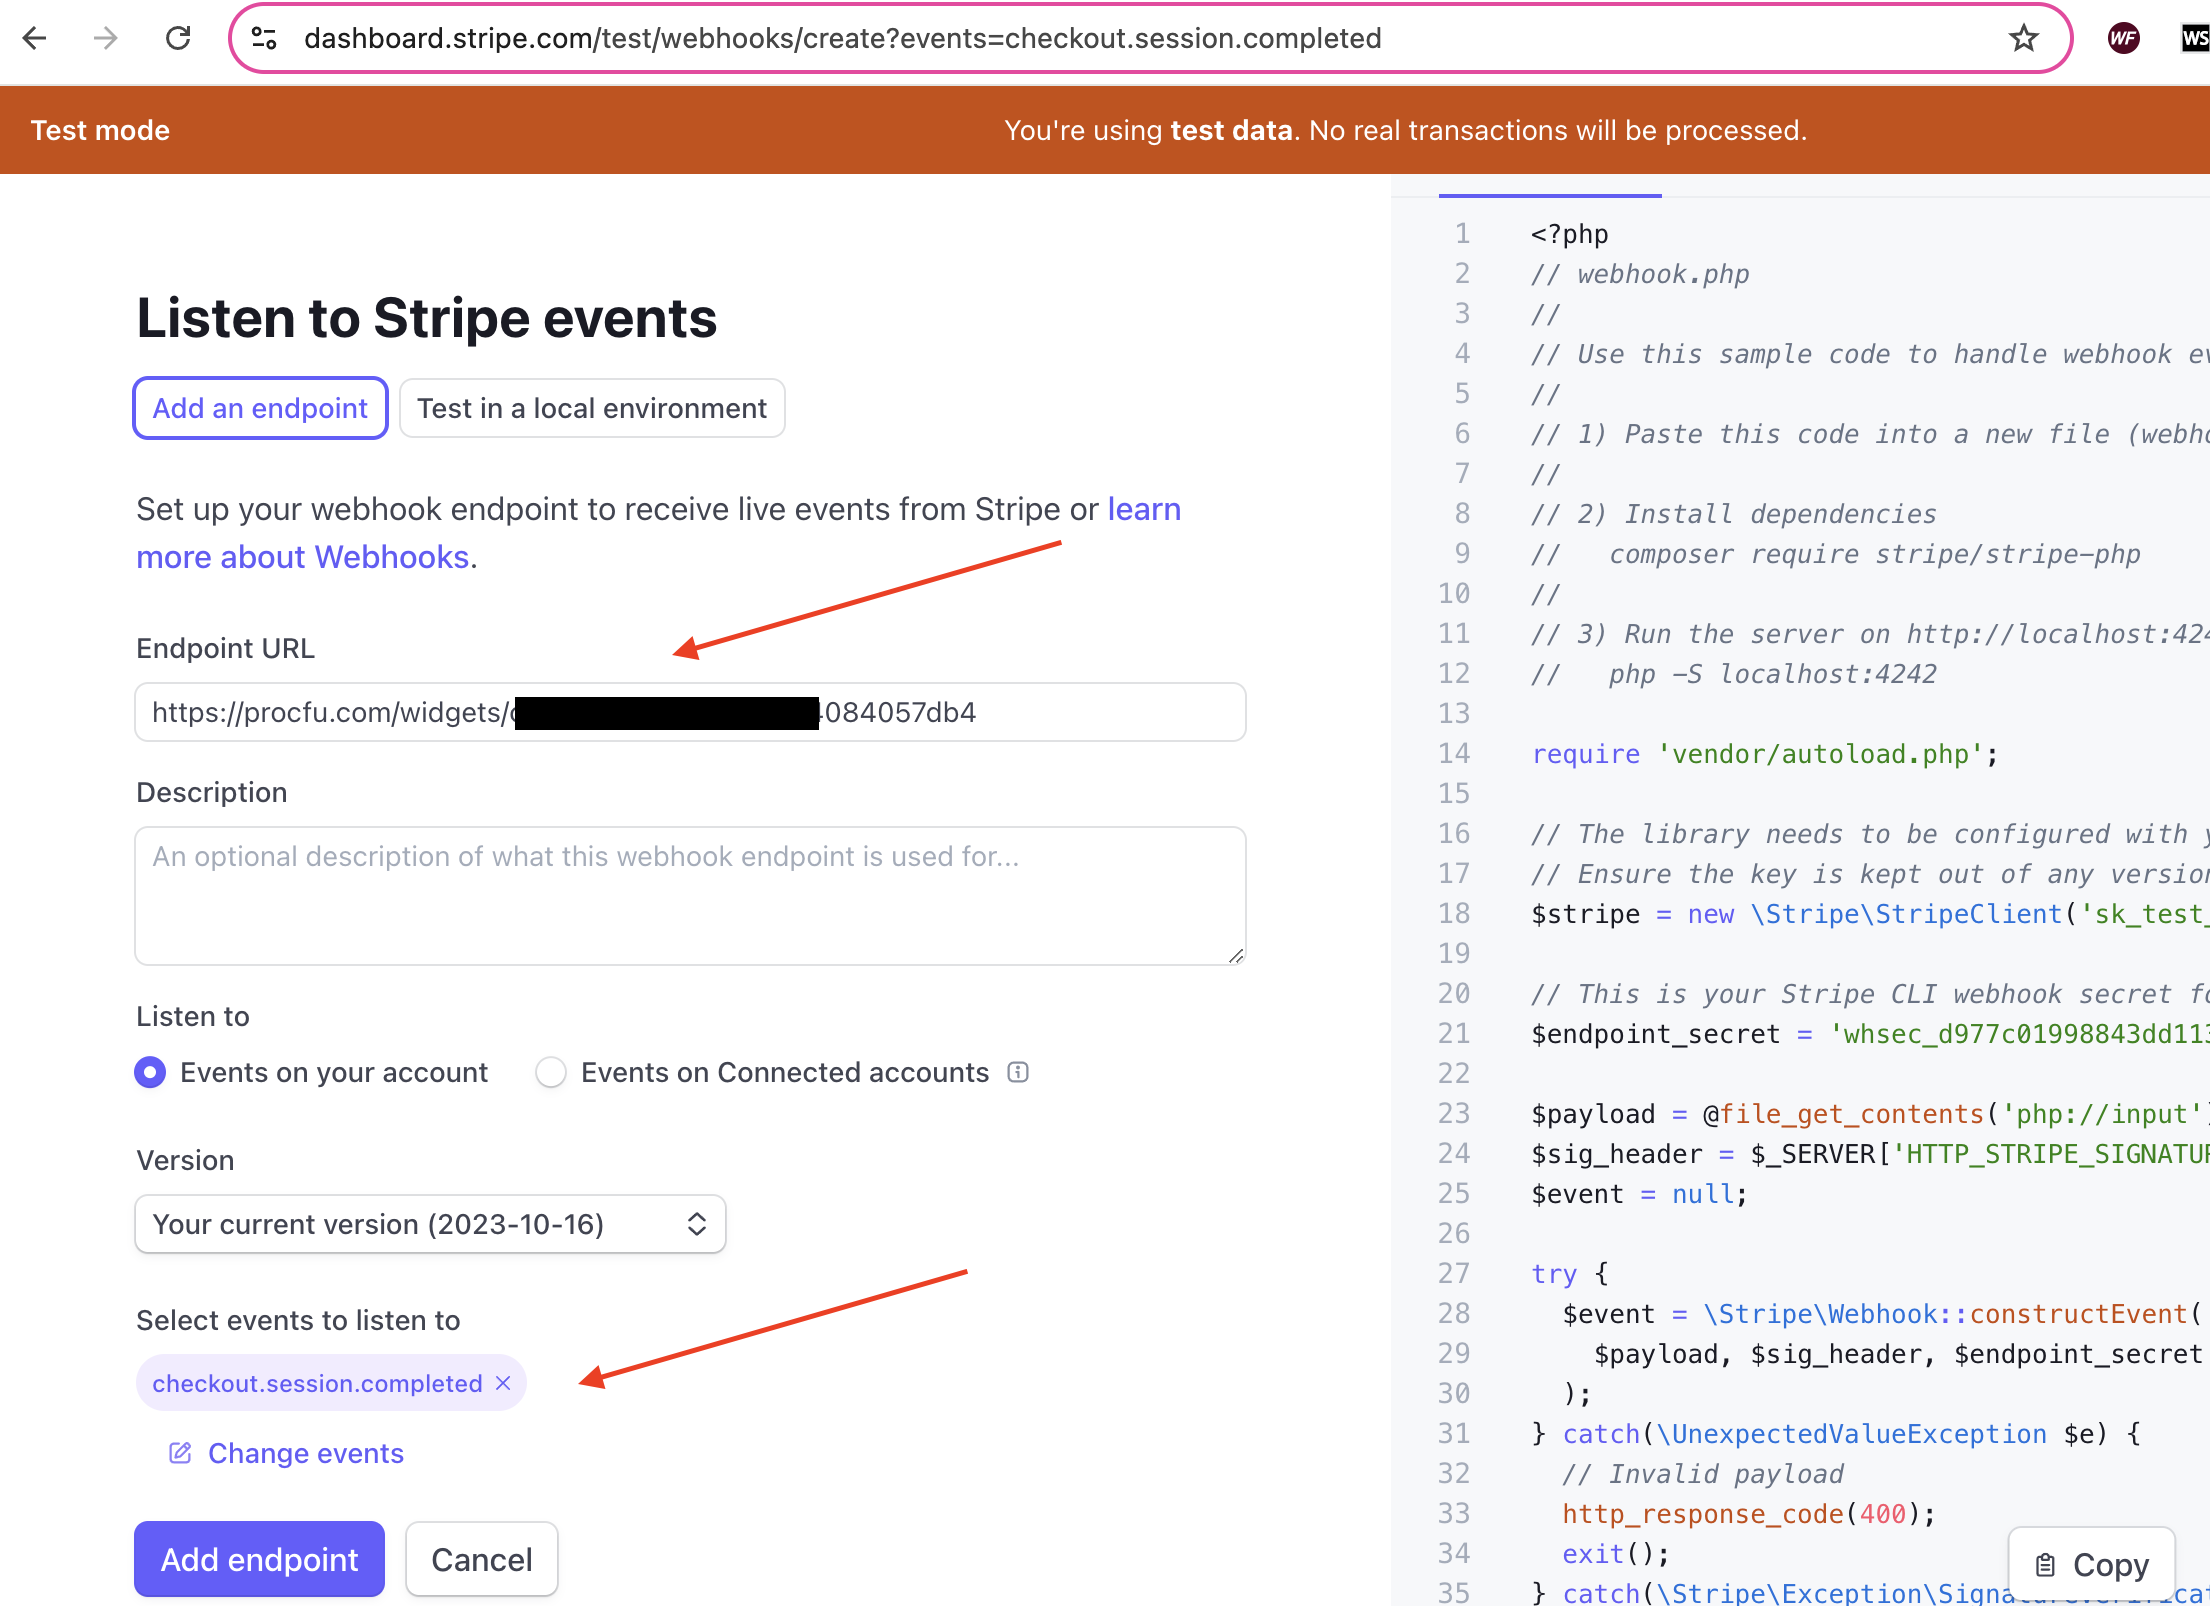Click Change events link
This screenshot has width=2210, height=1606.
(x=305, y=1453)
